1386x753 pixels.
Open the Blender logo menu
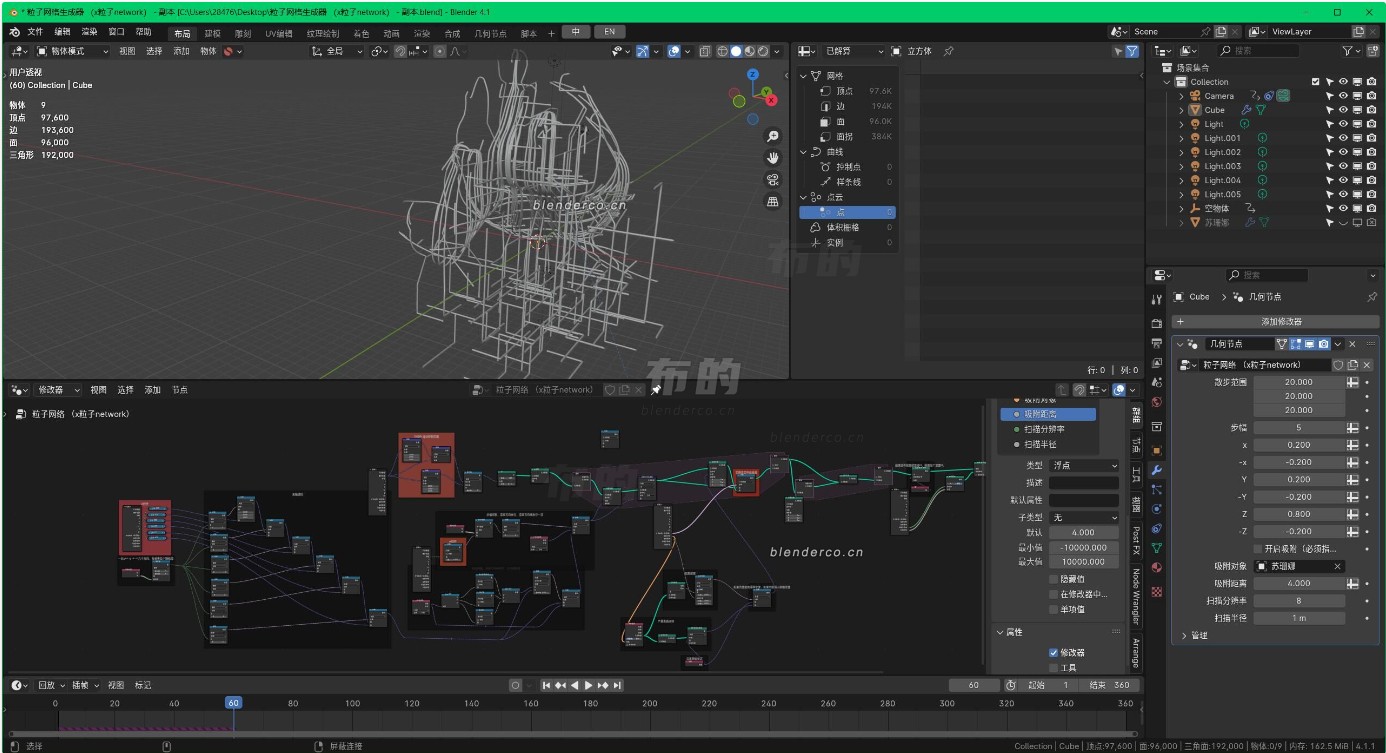click(x=15, y=32)
